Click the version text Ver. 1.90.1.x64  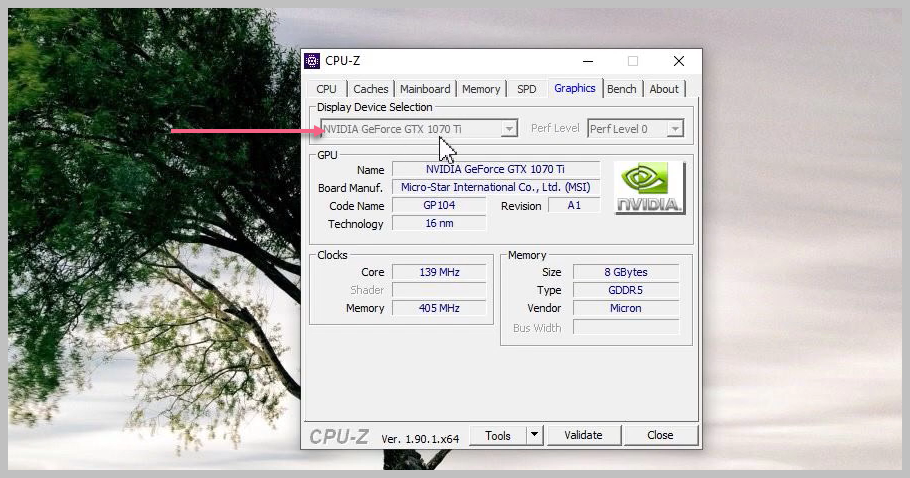pyautogui.click(x=420, y=439)
